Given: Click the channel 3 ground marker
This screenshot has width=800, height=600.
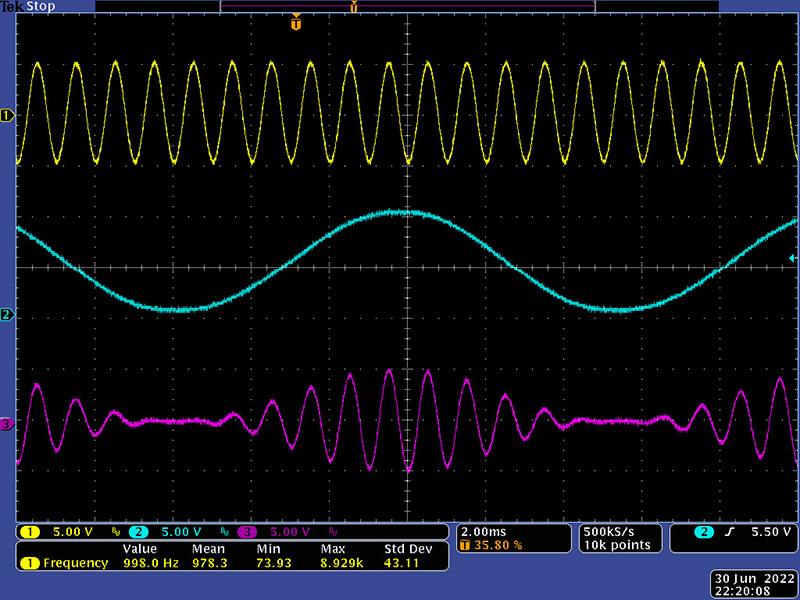Looking at the screenshot, I should pyautogui.click(x=7, y=425).
